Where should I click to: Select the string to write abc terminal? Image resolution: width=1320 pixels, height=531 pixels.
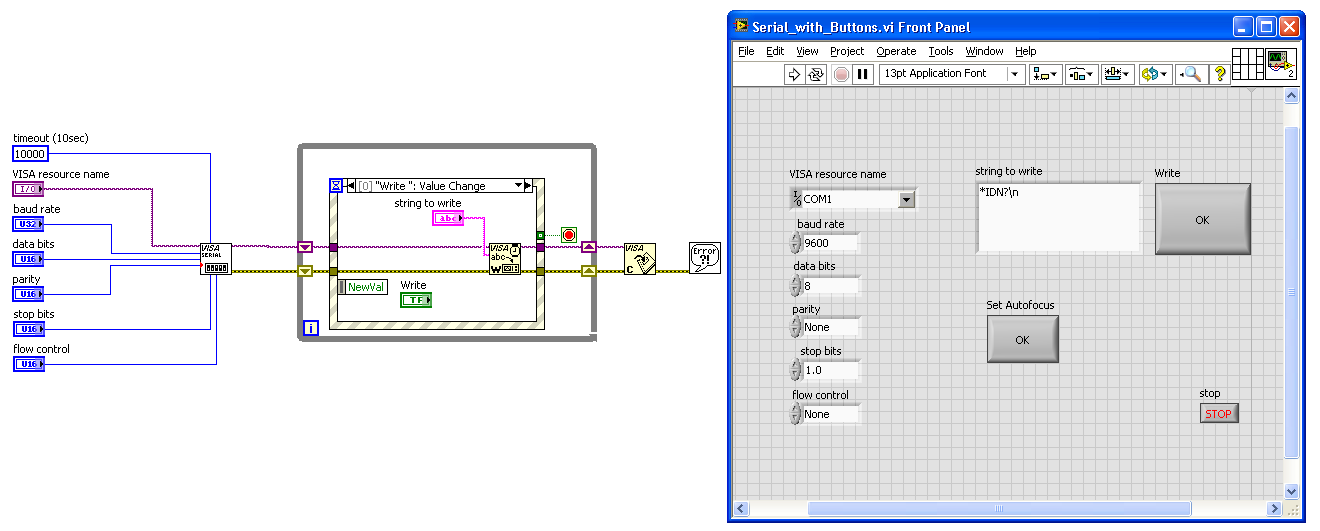tap(448, 218)
